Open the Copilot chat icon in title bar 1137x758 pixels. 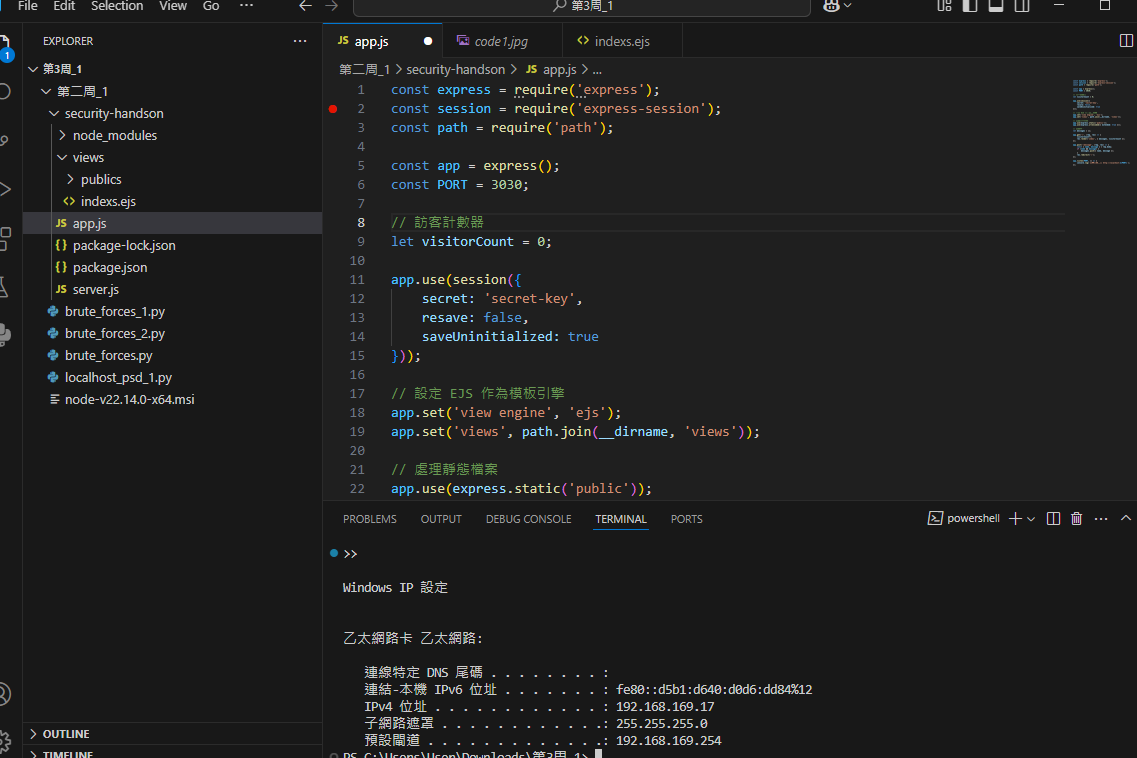pos(831,6)
